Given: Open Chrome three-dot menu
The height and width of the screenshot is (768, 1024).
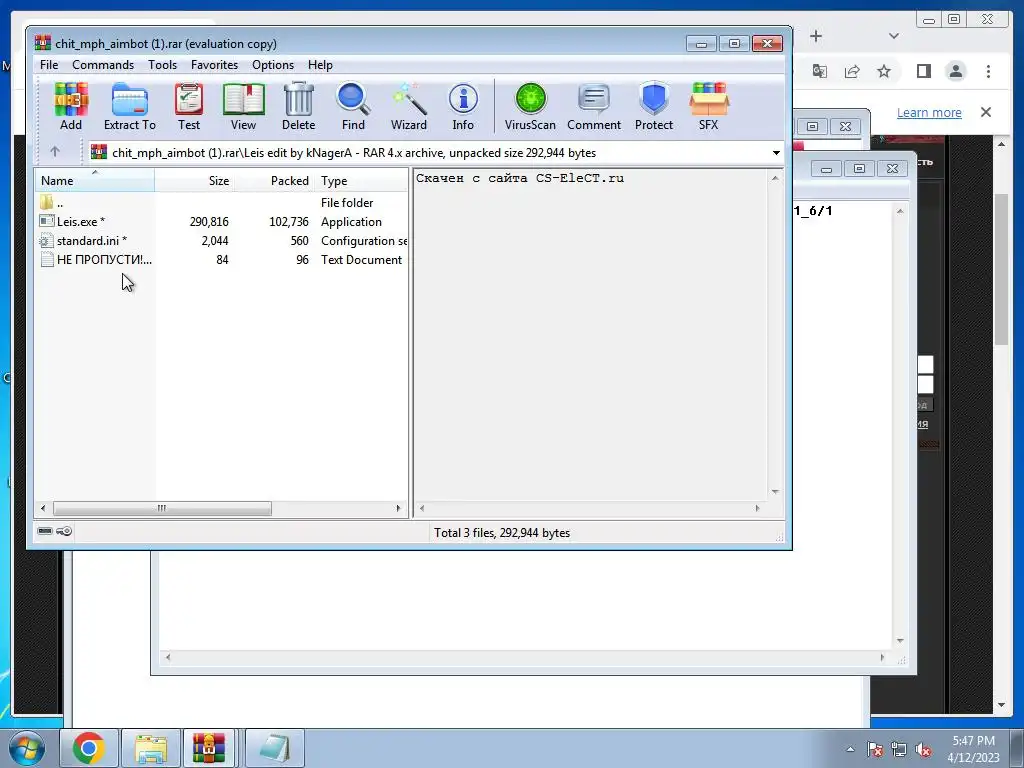Looking at the screenshot, I should (988, 71).
